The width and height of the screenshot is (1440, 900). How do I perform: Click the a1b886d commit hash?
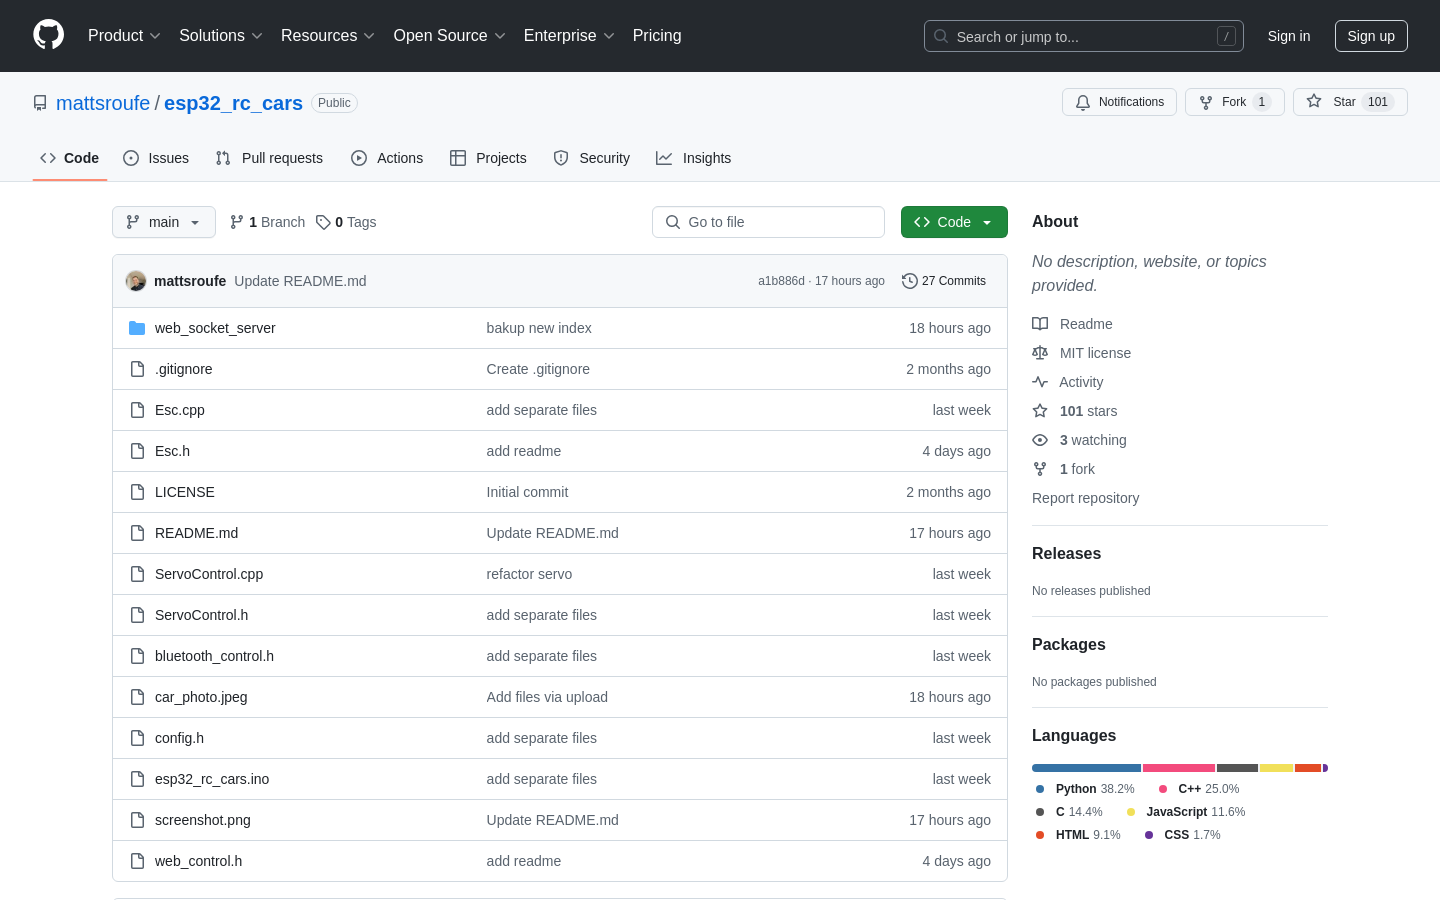tap(781, 281)
